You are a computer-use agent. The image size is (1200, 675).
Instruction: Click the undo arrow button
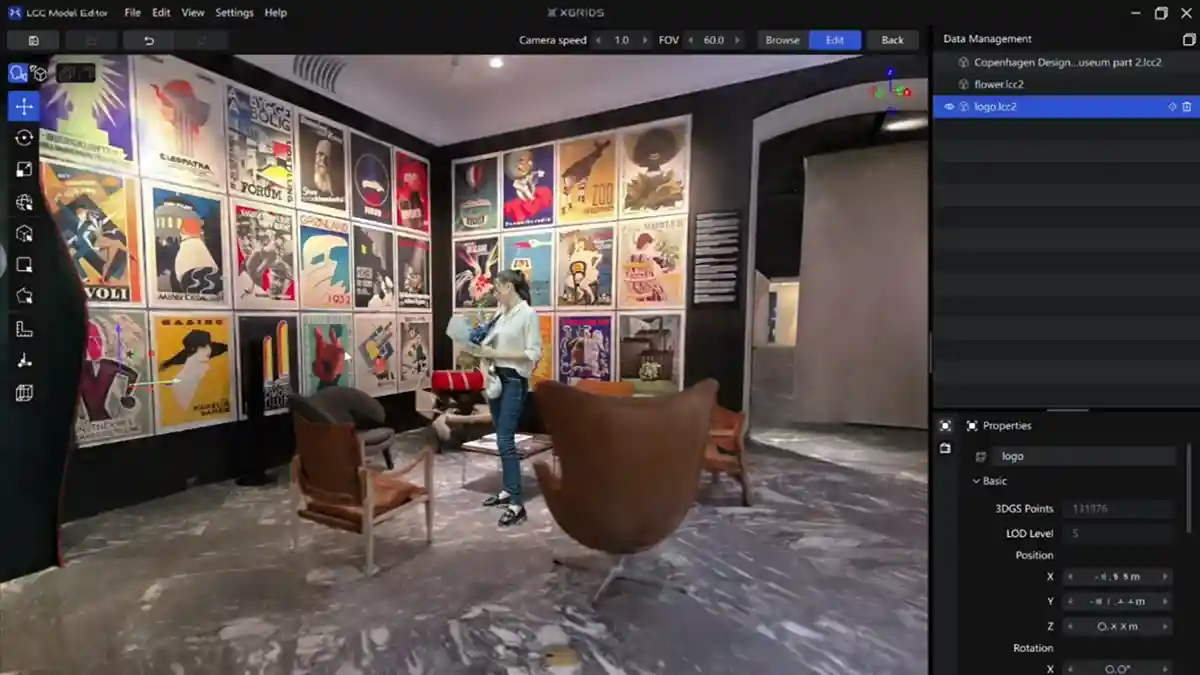(x=148, y=40)
